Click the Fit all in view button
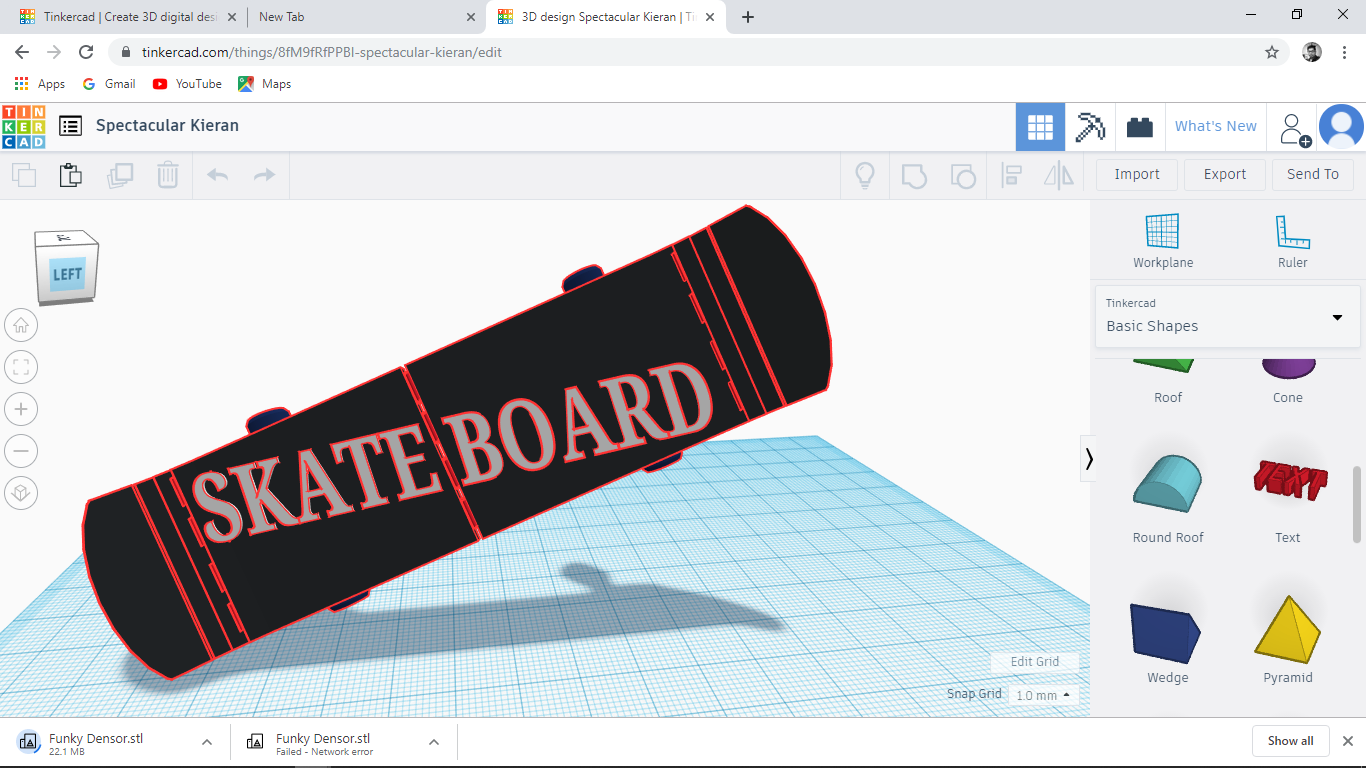This screenshot has height=768, width=1366. (x=22, y=367)
